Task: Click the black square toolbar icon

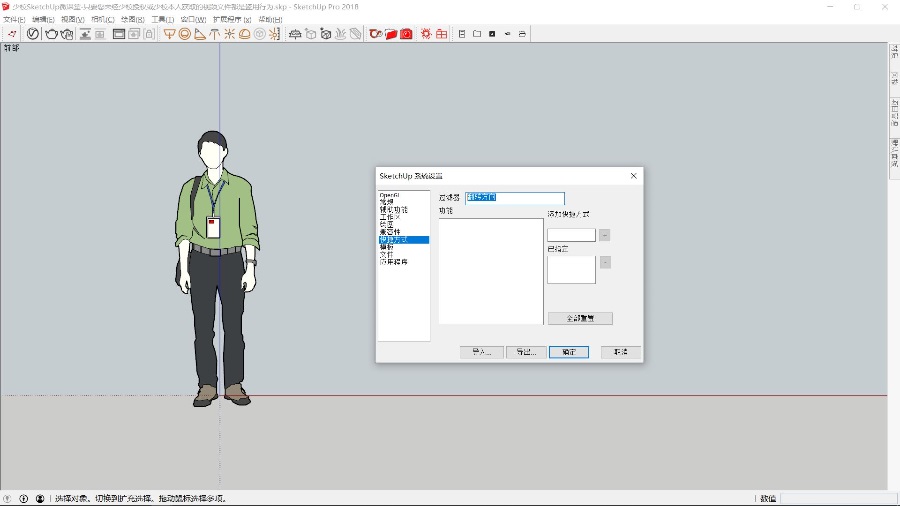Action: coord(492,34)
